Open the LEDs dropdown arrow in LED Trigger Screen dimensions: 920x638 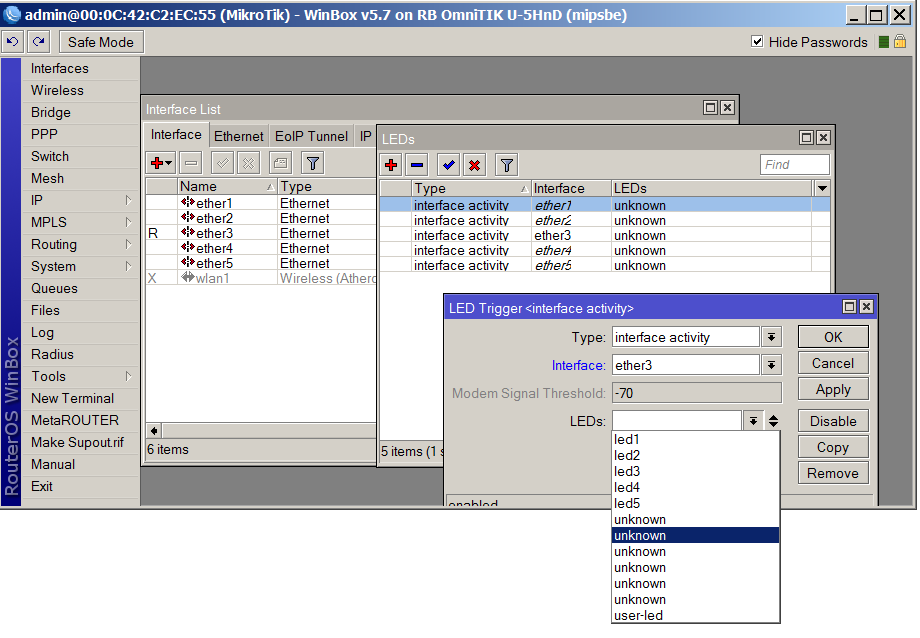753,421
